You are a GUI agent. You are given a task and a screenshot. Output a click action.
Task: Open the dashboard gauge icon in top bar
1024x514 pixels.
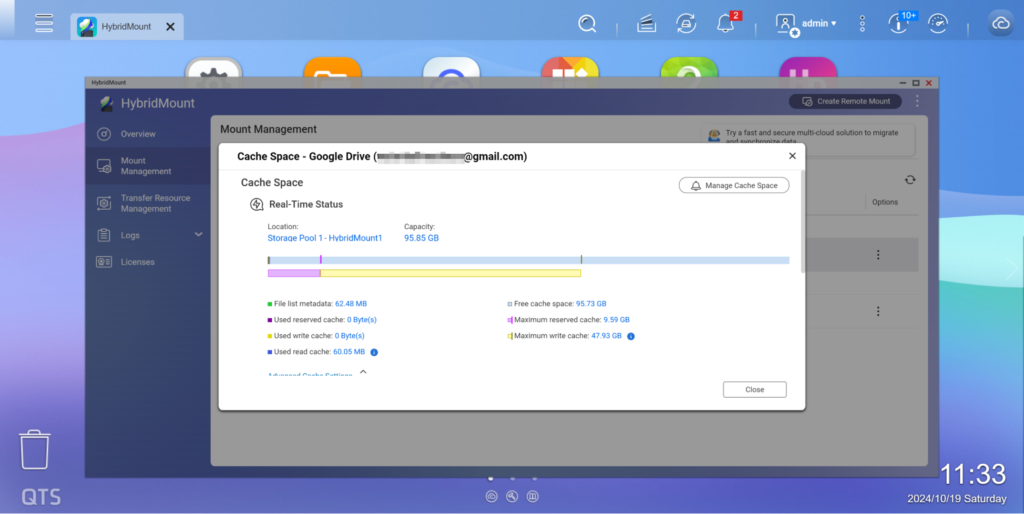pos(938,23)
